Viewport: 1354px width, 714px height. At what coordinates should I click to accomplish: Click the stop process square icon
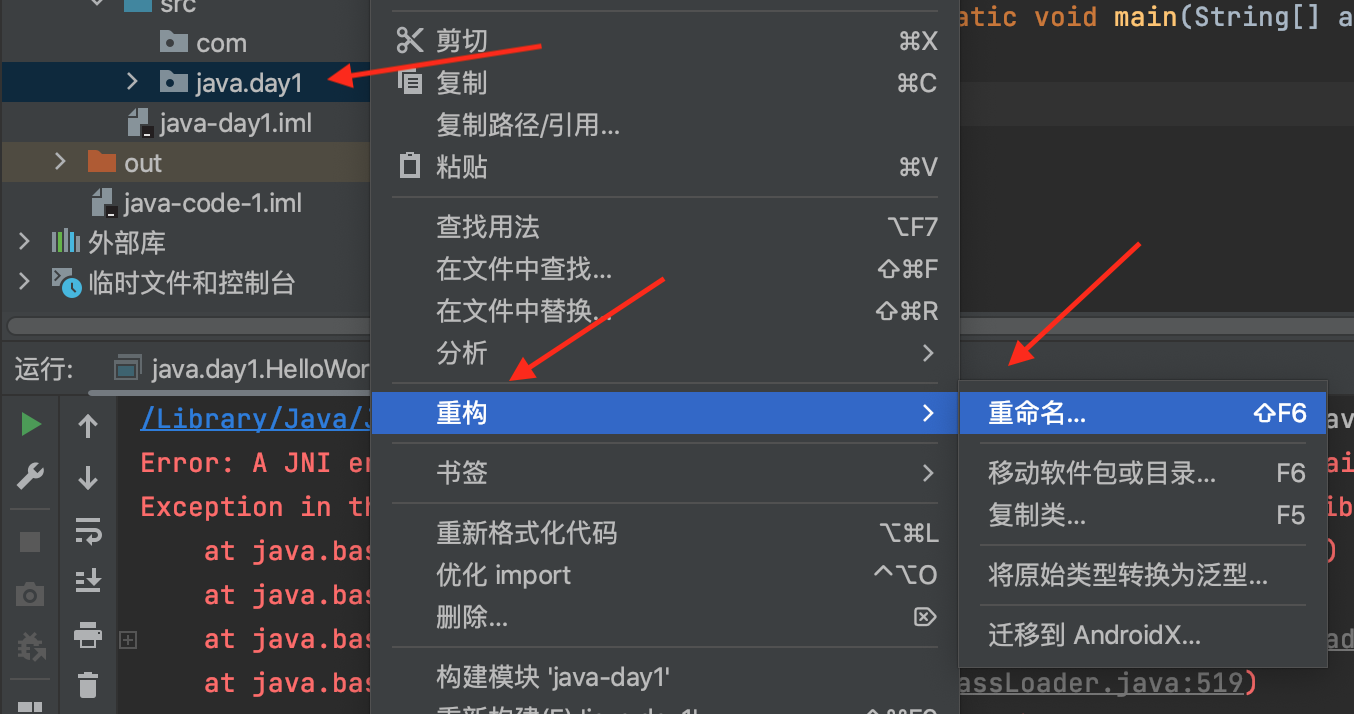click(31, 542)
